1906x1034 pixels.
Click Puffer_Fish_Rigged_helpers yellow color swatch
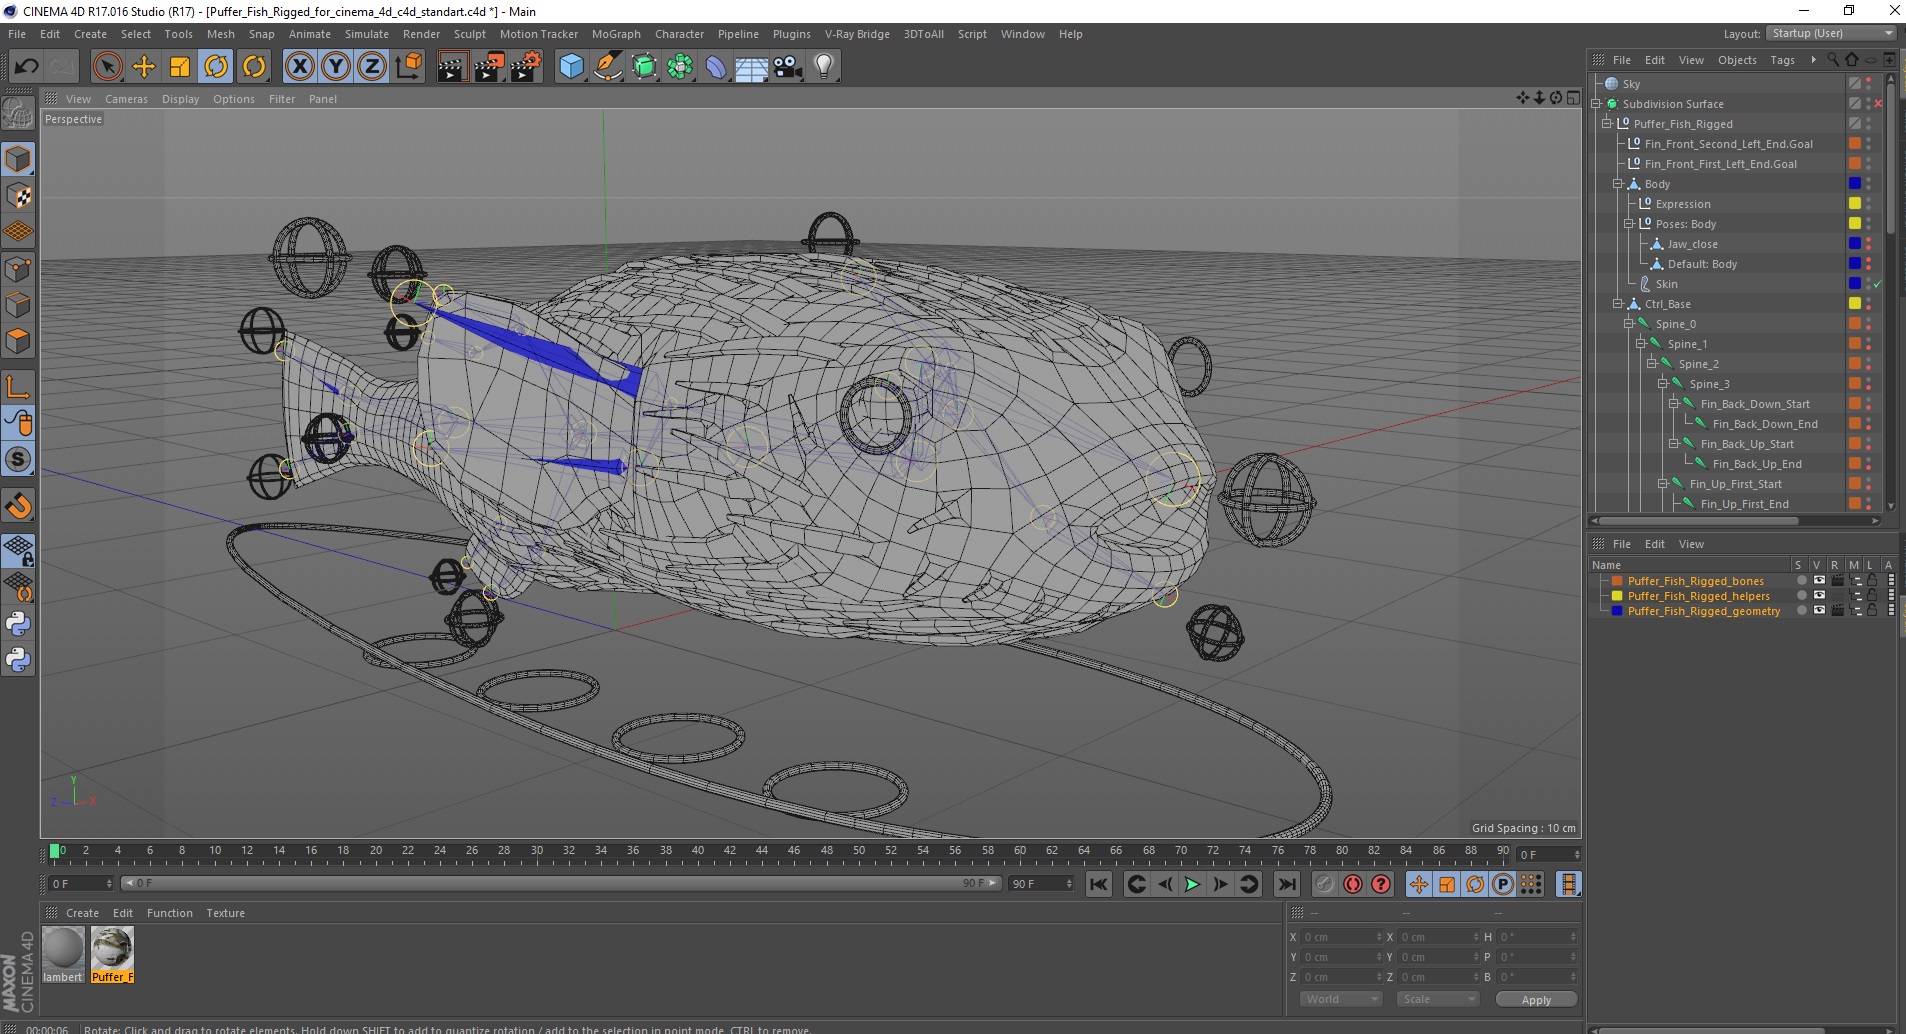tap(1617, 596)
